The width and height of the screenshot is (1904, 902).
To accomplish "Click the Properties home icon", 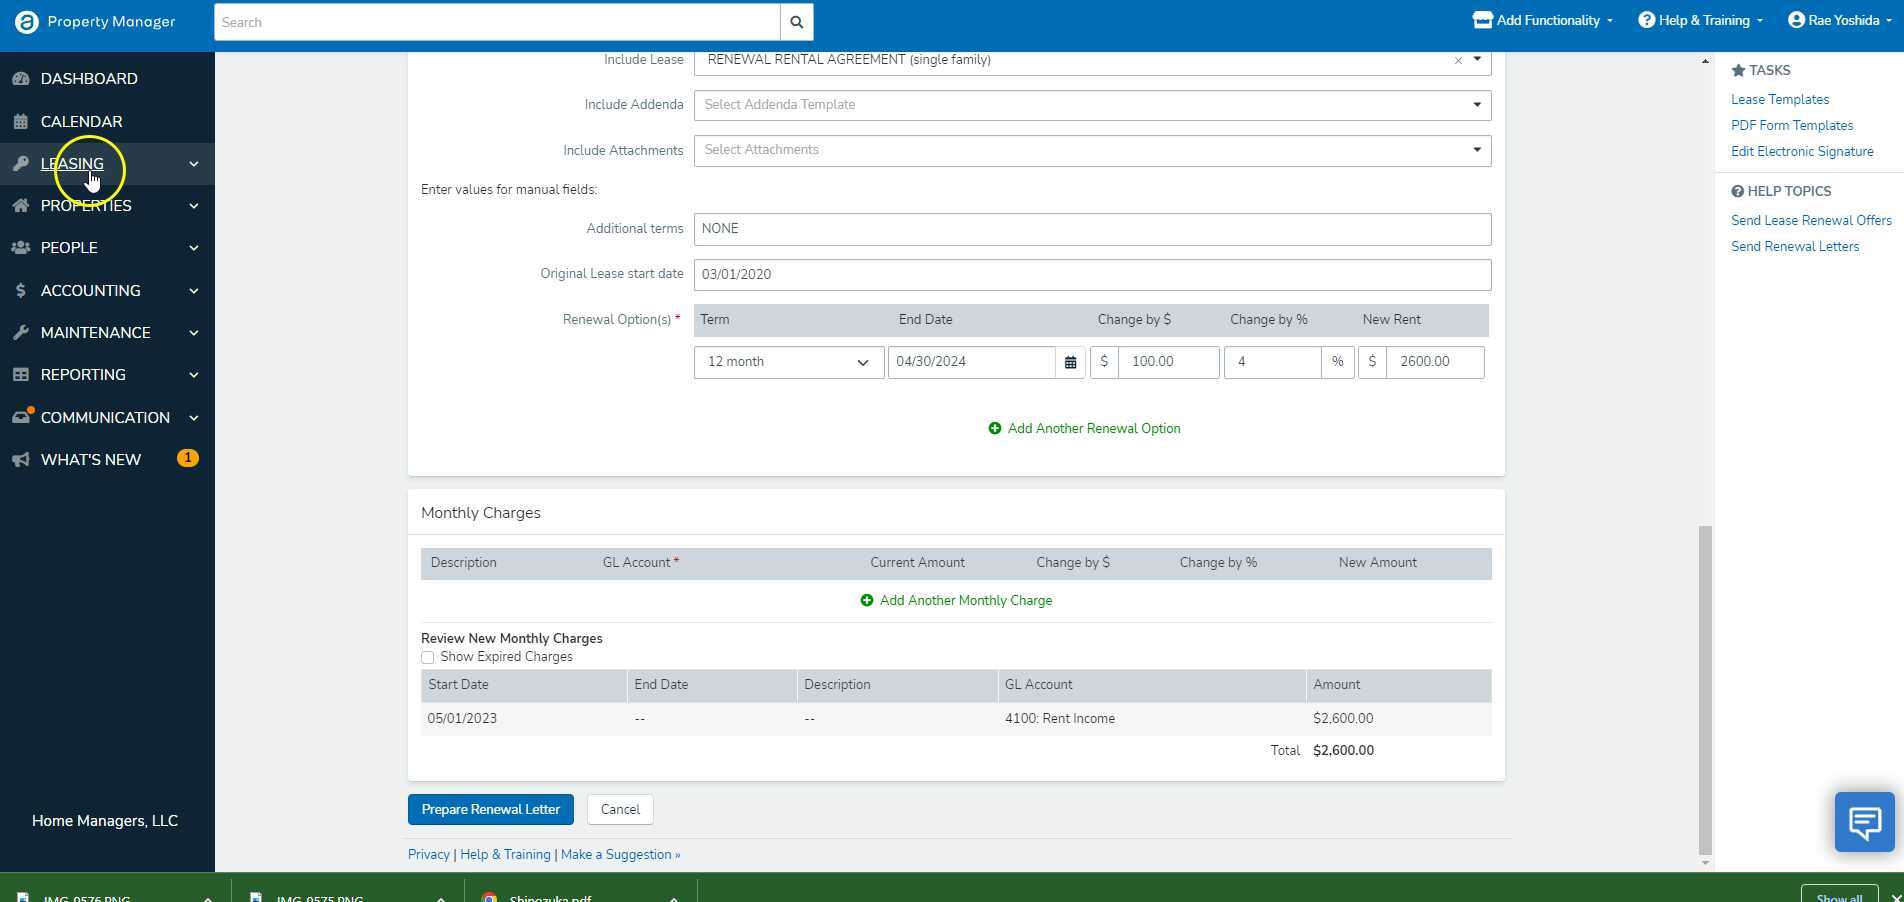I will point(19,205).
